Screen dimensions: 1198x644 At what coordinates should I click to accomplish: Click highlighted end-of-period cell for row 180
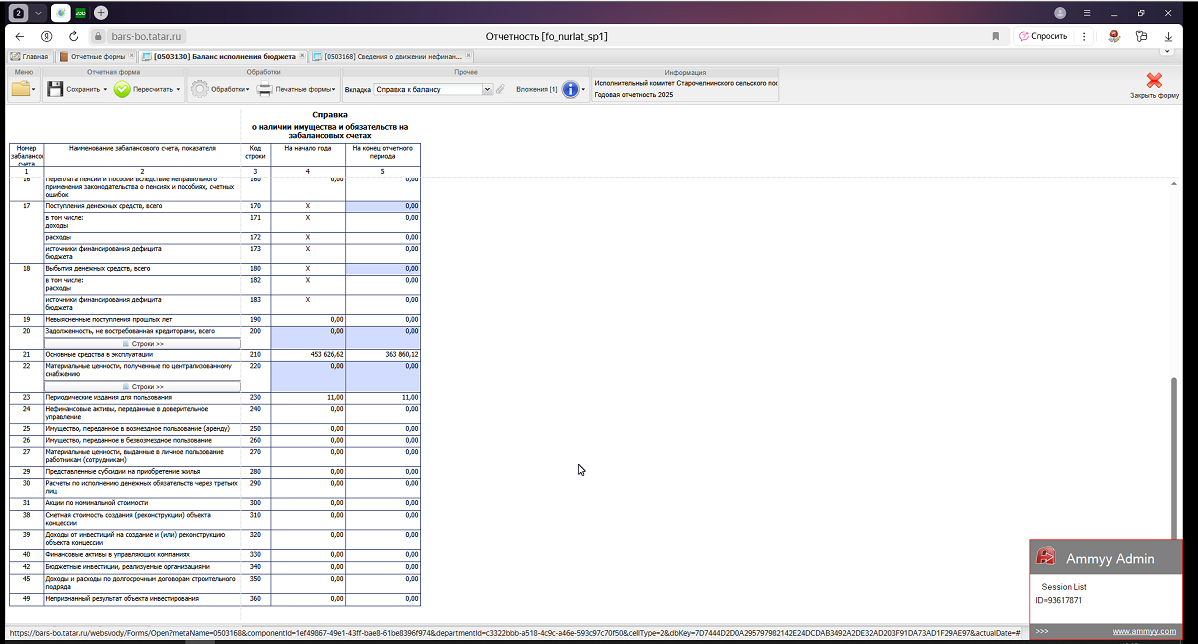(x=383, y=269)
